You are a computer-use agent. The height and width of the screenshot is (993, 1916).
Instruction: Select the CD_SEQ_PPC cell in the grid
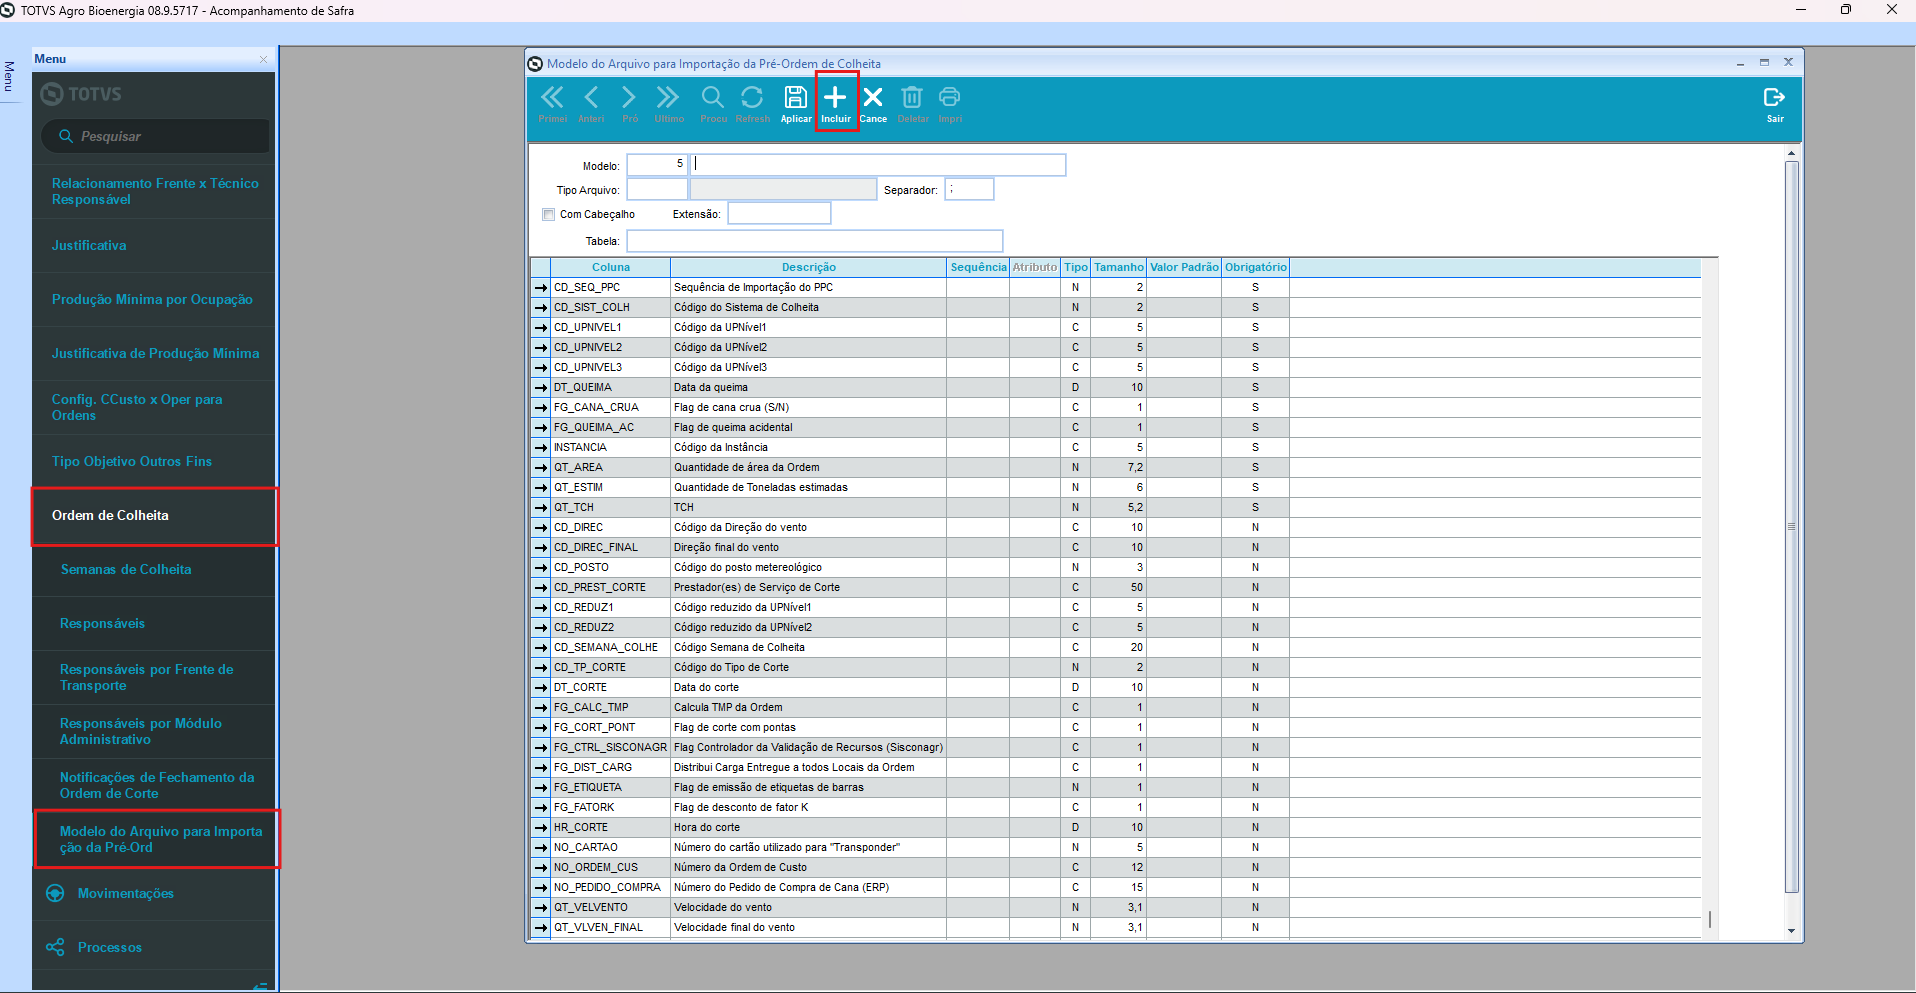tap(610, 288)
